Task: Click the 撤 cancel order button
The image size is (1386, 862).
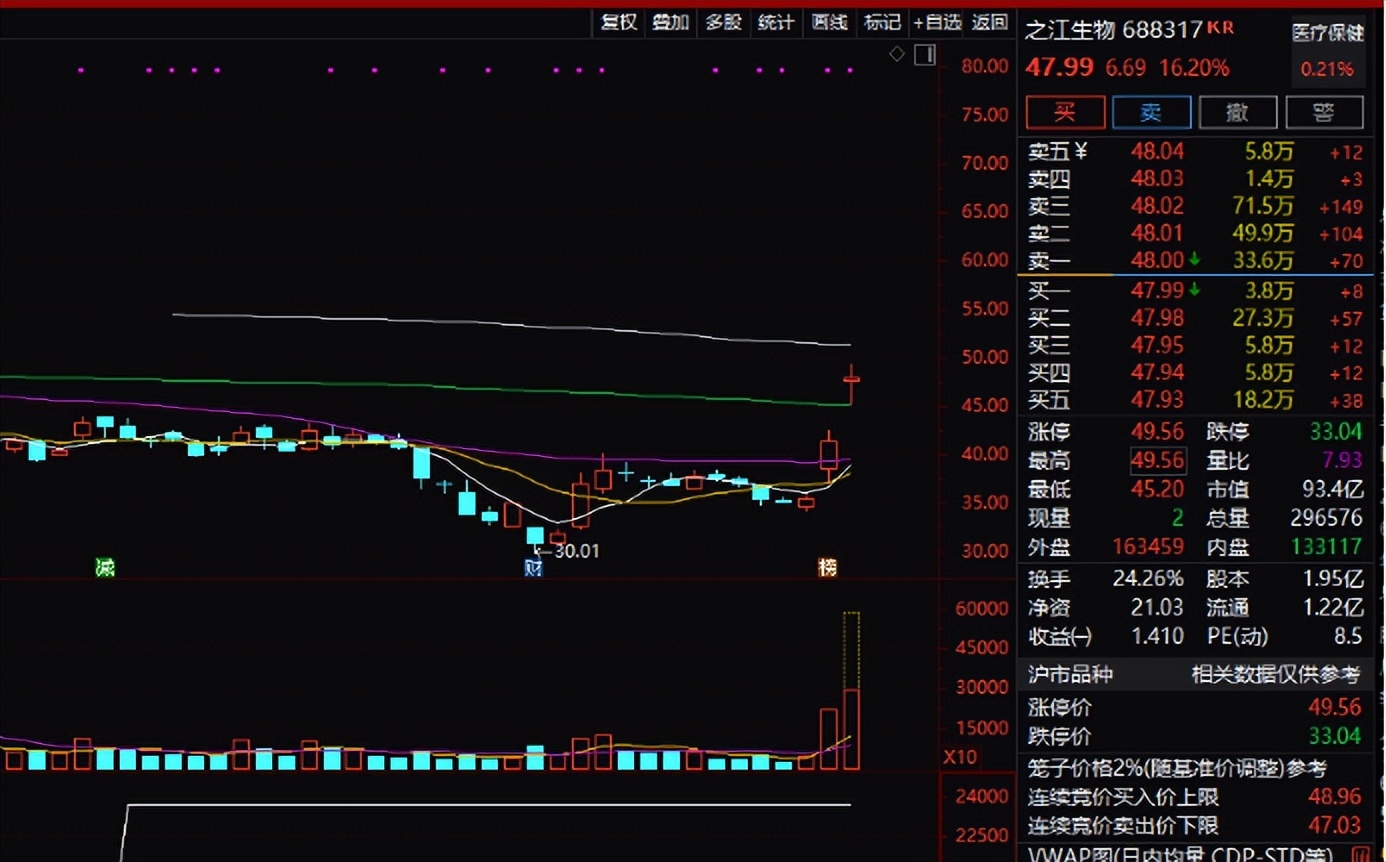Action: (1238, 112)
